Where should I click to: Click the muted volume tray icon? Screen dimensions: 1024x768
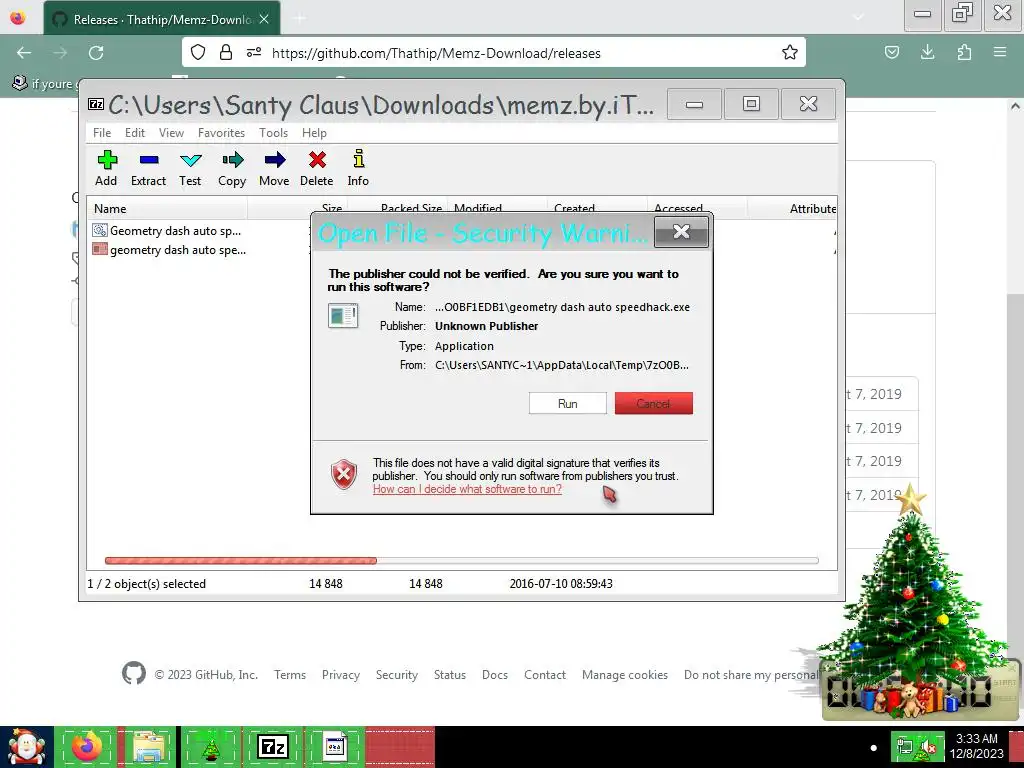(929, 746)
